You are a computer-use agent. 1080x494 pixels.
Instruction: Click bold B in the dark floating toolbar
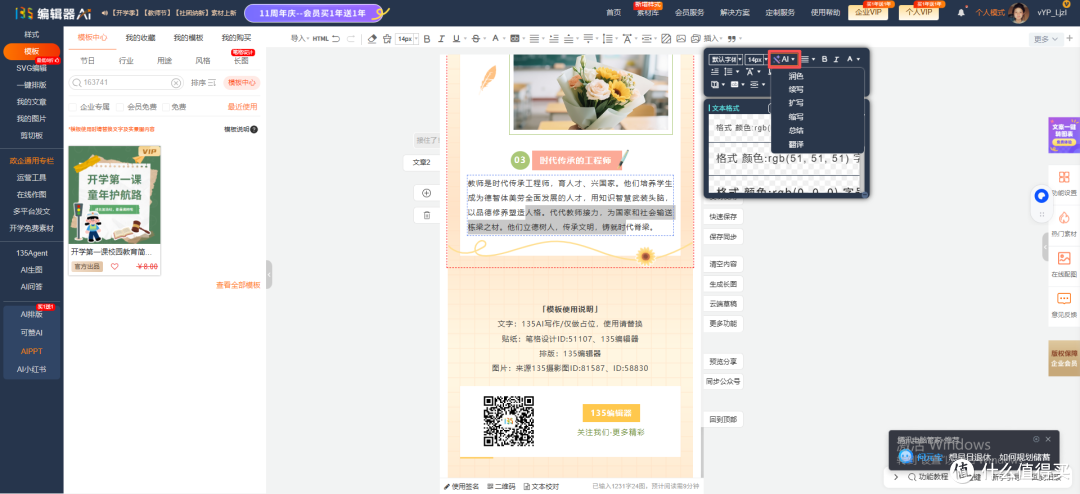pyautogui.click(x=824, y=59)
